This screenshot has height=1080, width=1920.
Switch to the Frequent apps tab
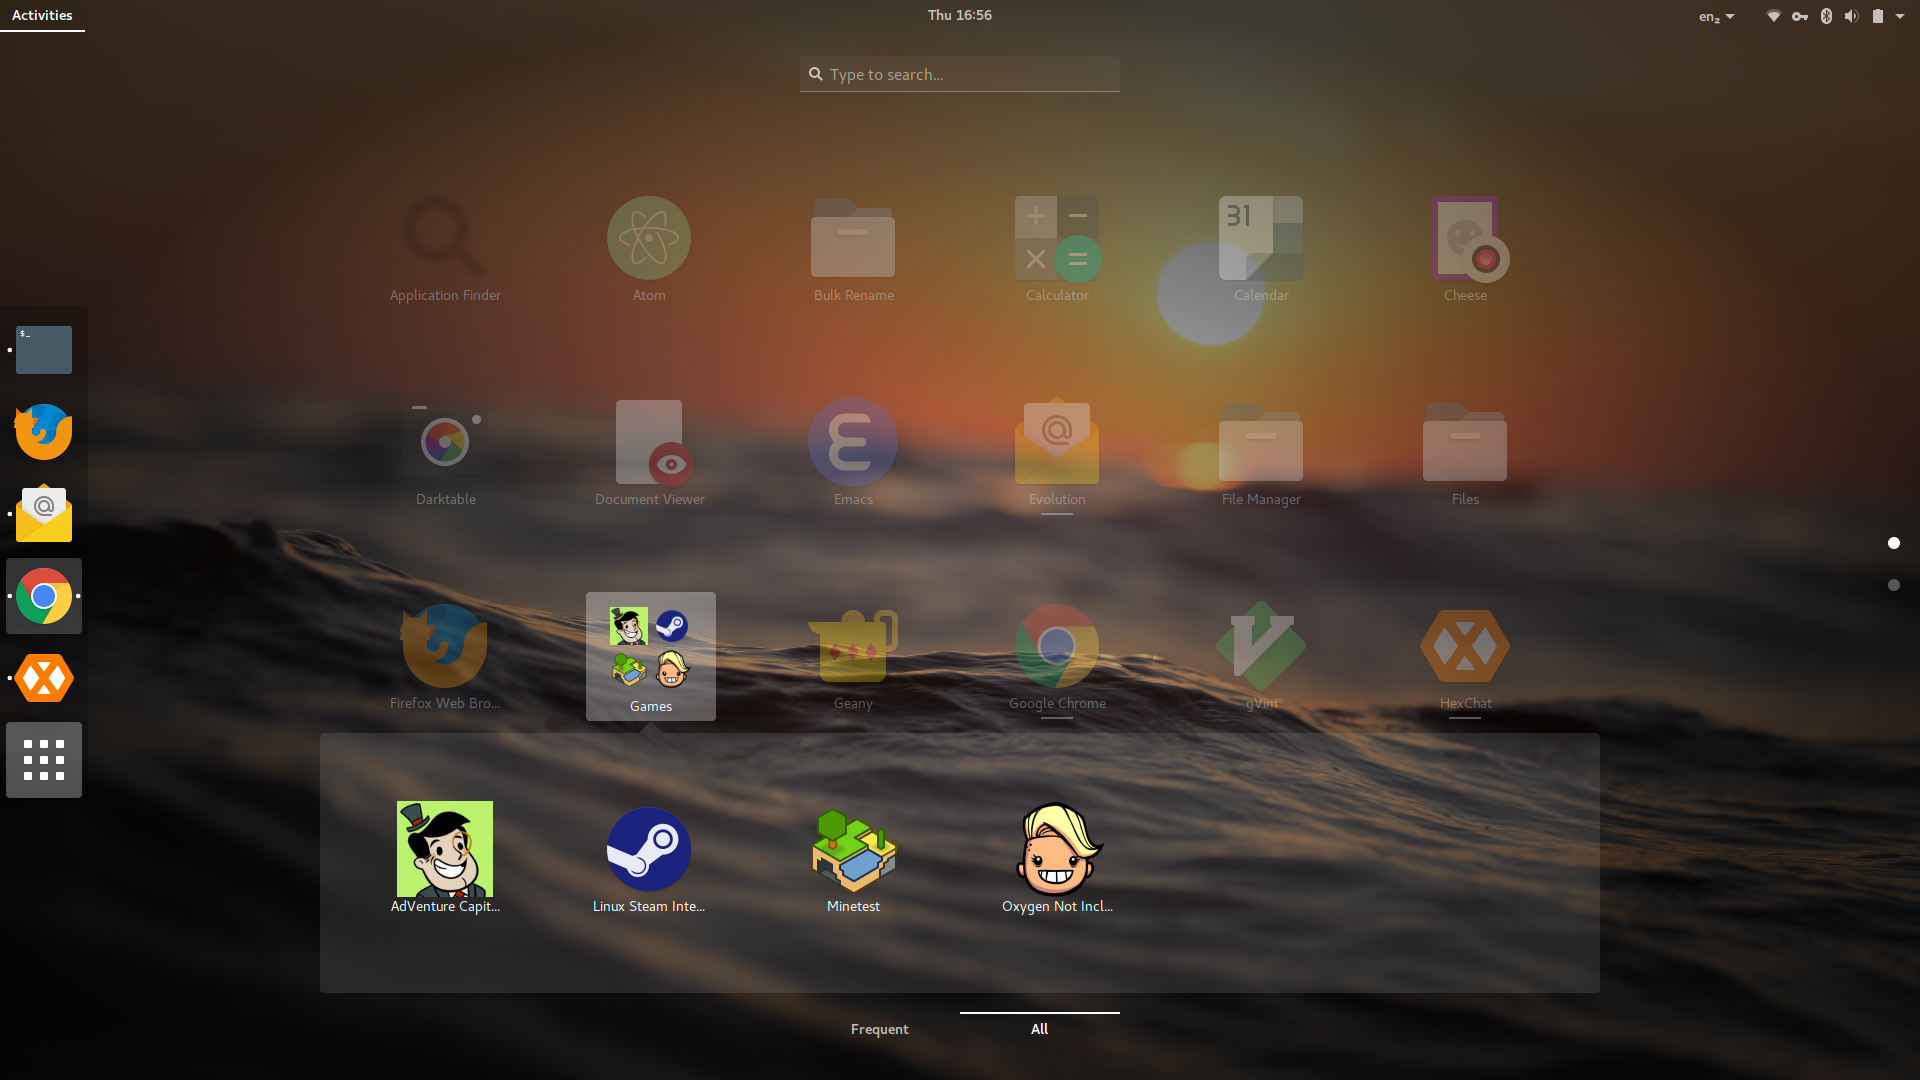point(880,1029)
